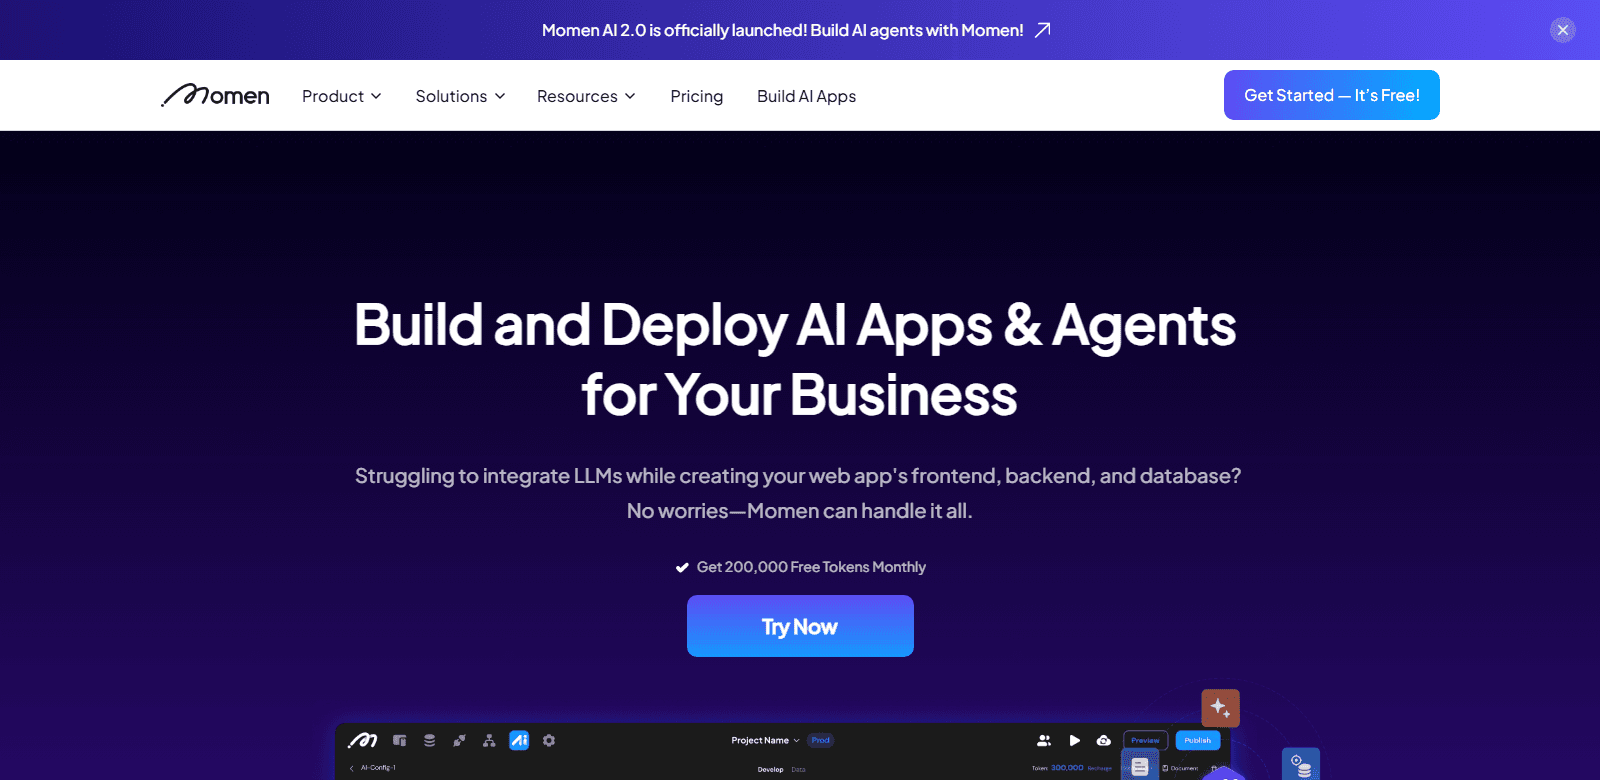Select the blue AI icon in editor toolbar
Screen dimensions: 1600x780
click(x=519, y=740)
